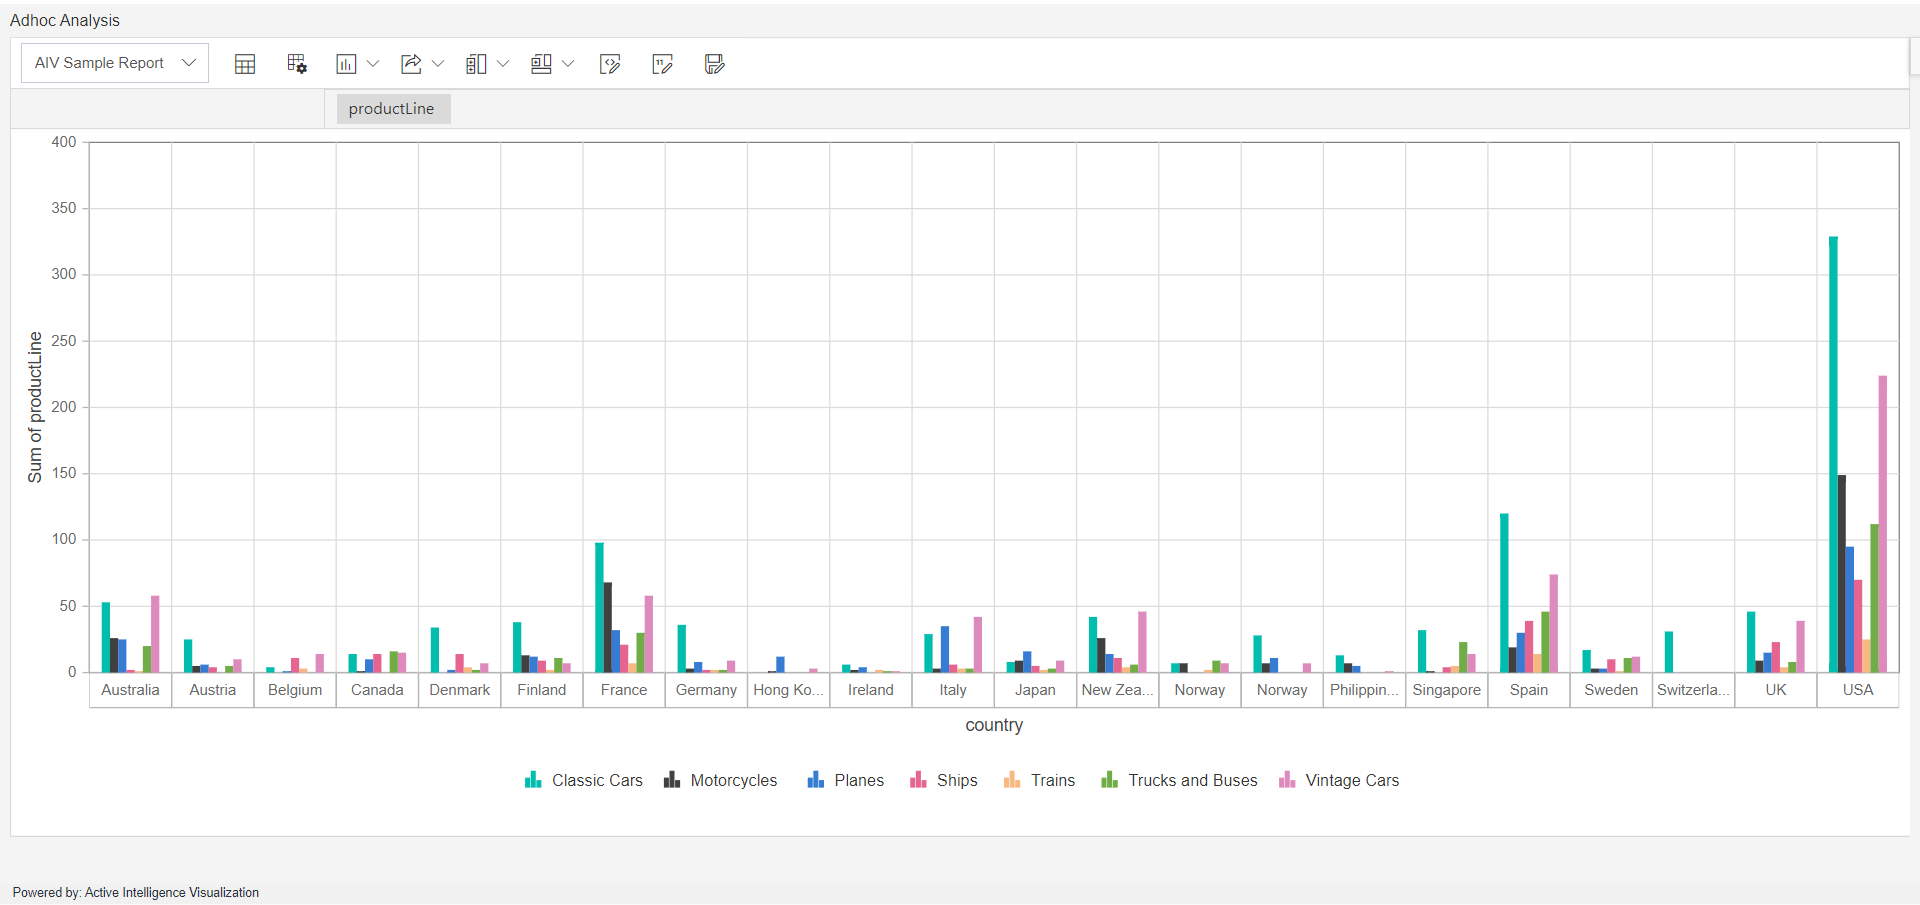Image resolution: width=1920 pixels, height=905 pixels.
Task: Click the bar chart type icon
Action: pos(346,64)
